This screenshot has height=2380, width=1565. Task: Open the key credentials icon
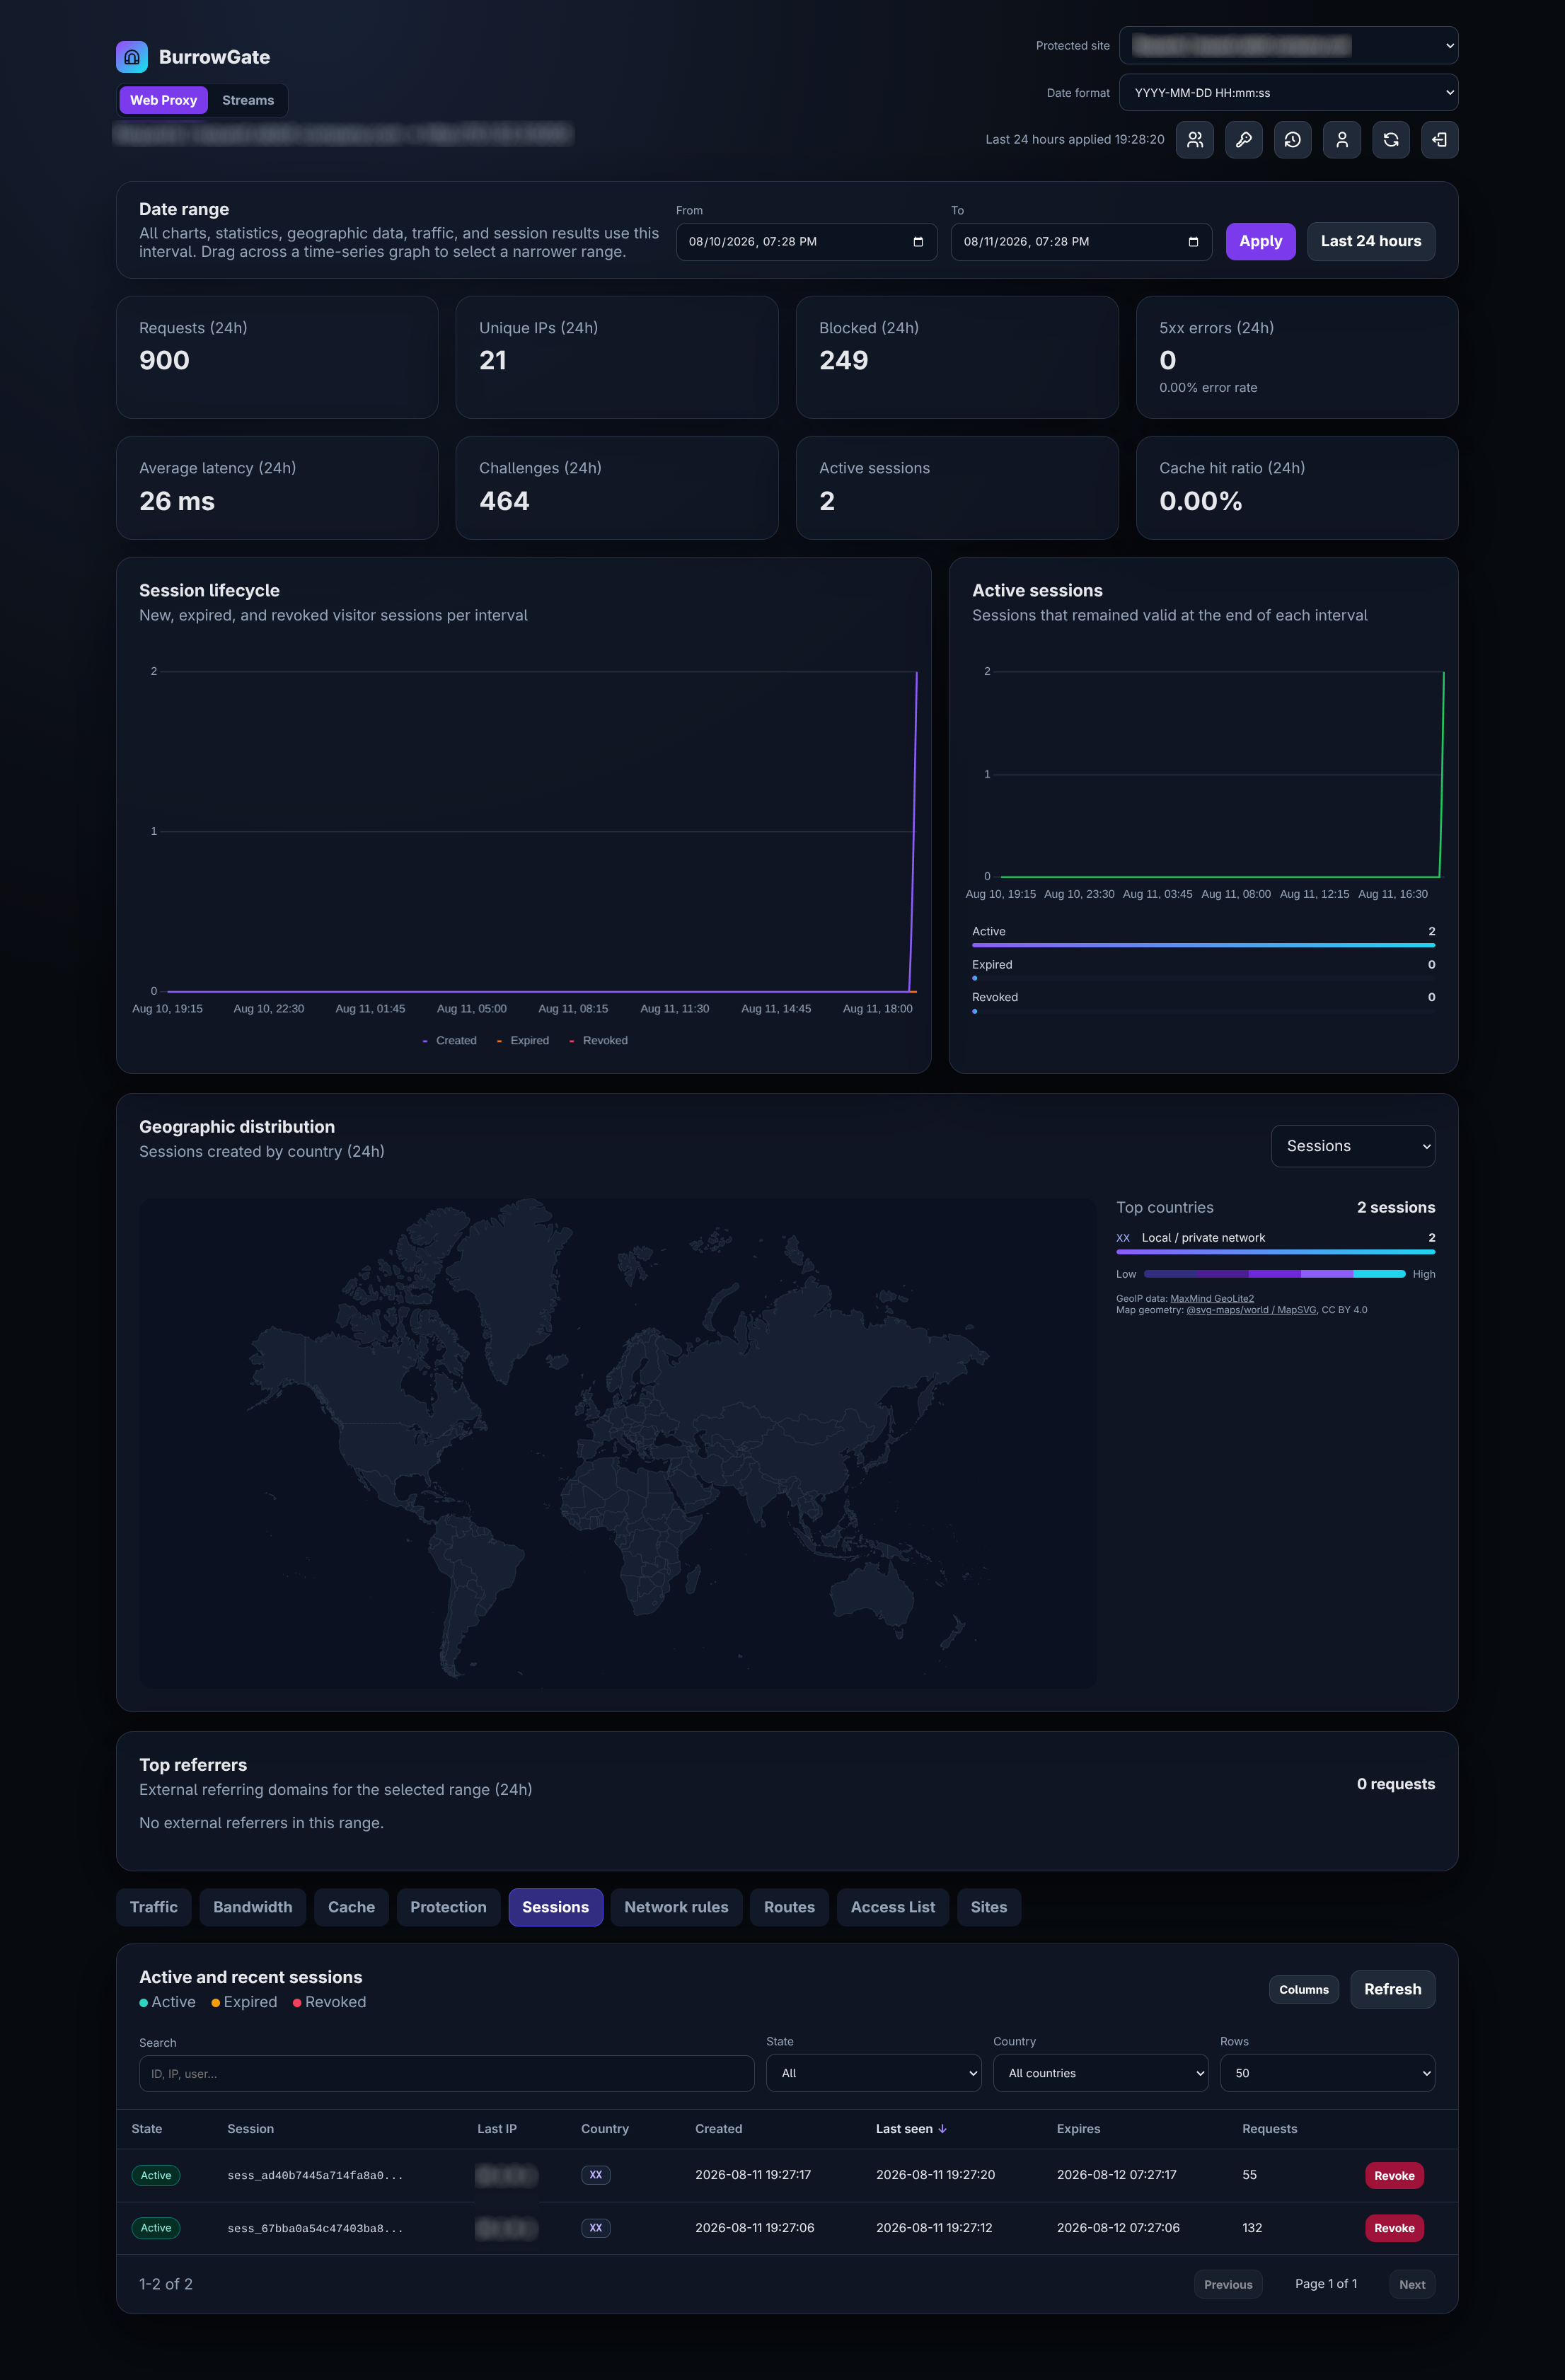tap(1243, 140)
